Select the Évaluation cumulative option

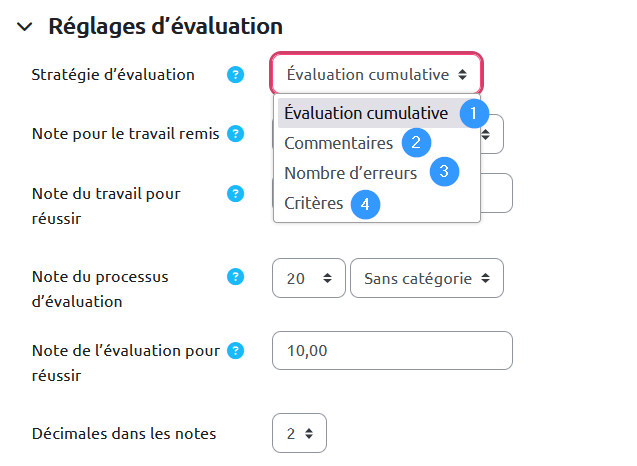[366, 113]
